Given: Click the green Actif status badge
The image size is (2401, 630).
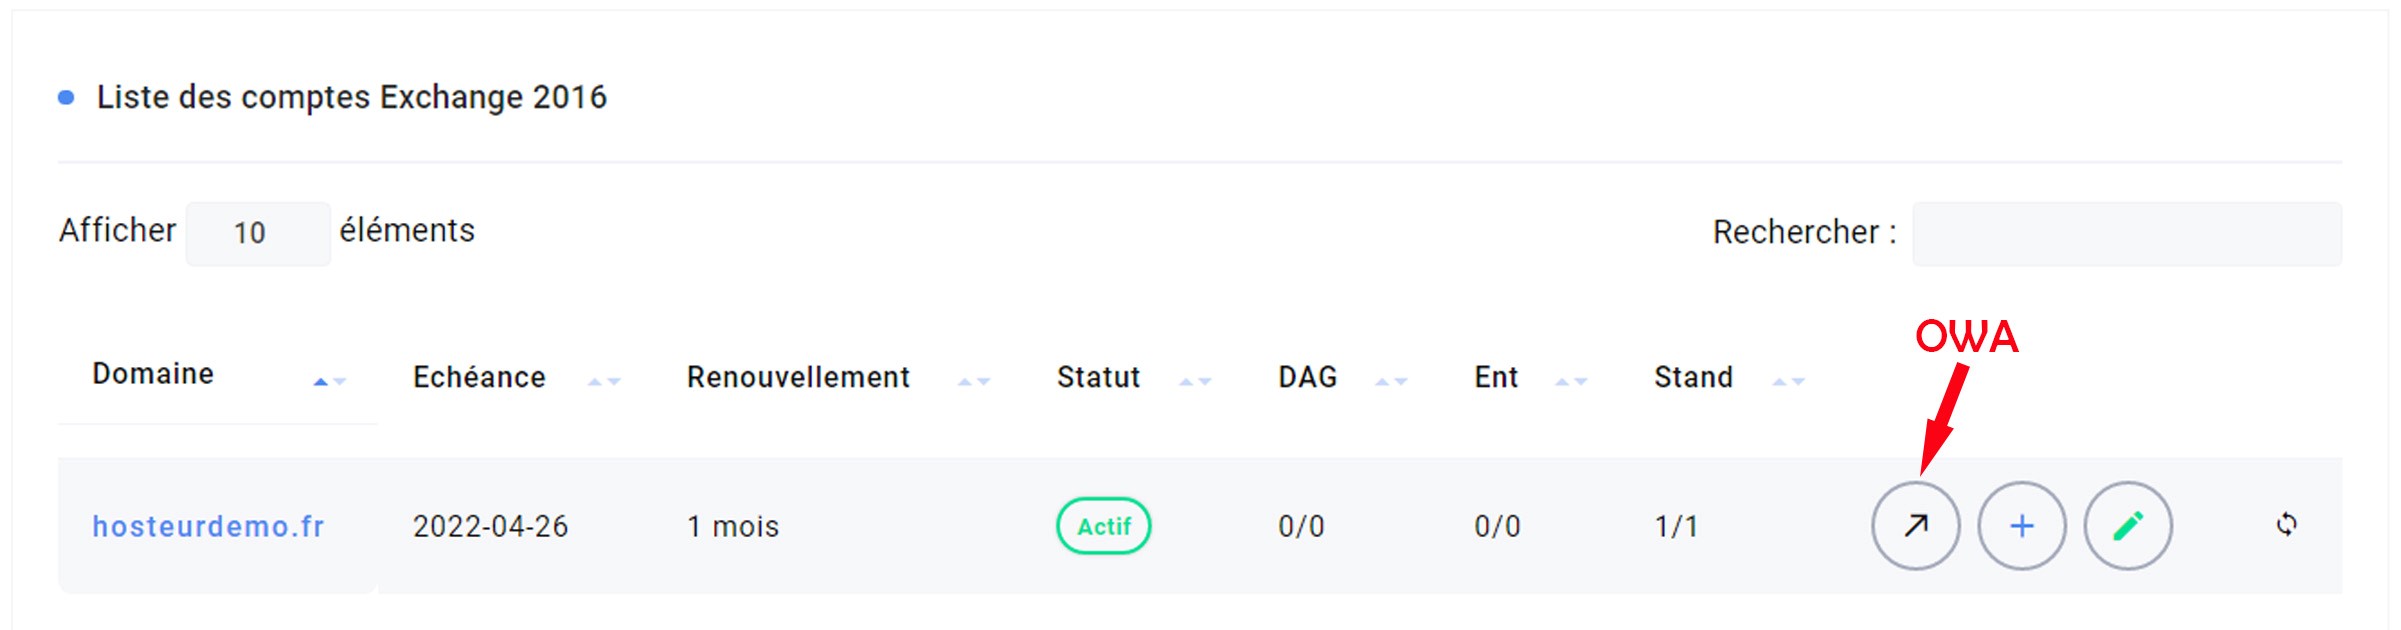Looking at the screenshot, I should coord(1103,526).
